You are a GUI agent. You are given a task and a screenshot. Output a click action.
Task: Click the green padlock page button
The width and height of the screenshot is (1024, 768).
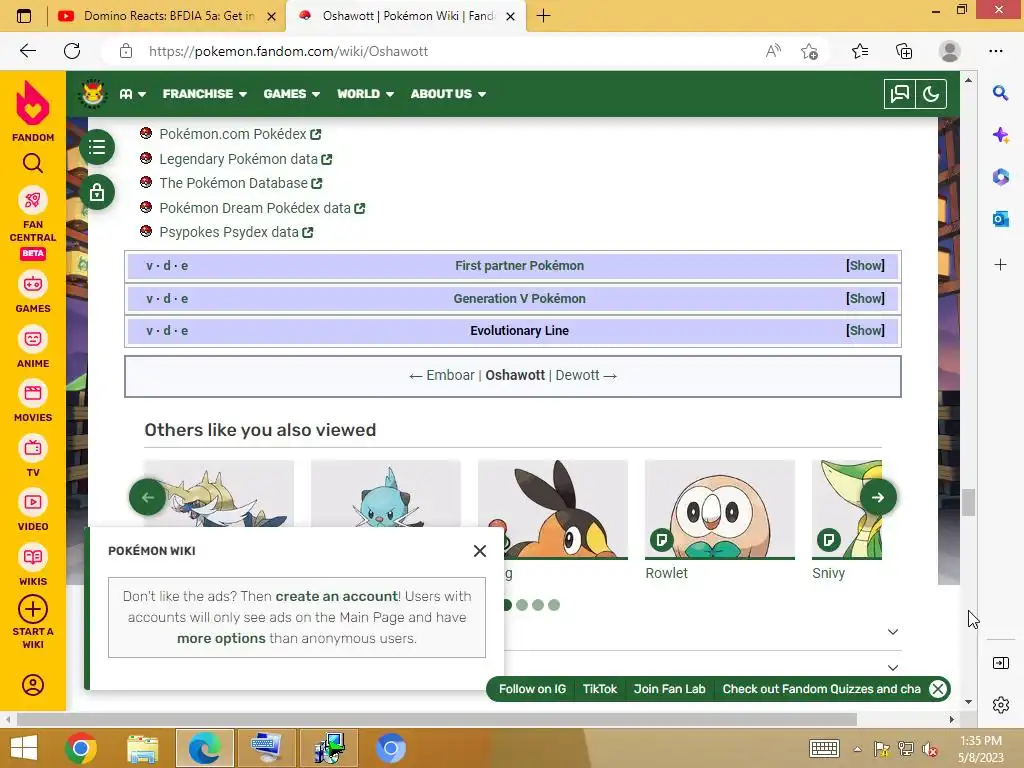(97, 193)
